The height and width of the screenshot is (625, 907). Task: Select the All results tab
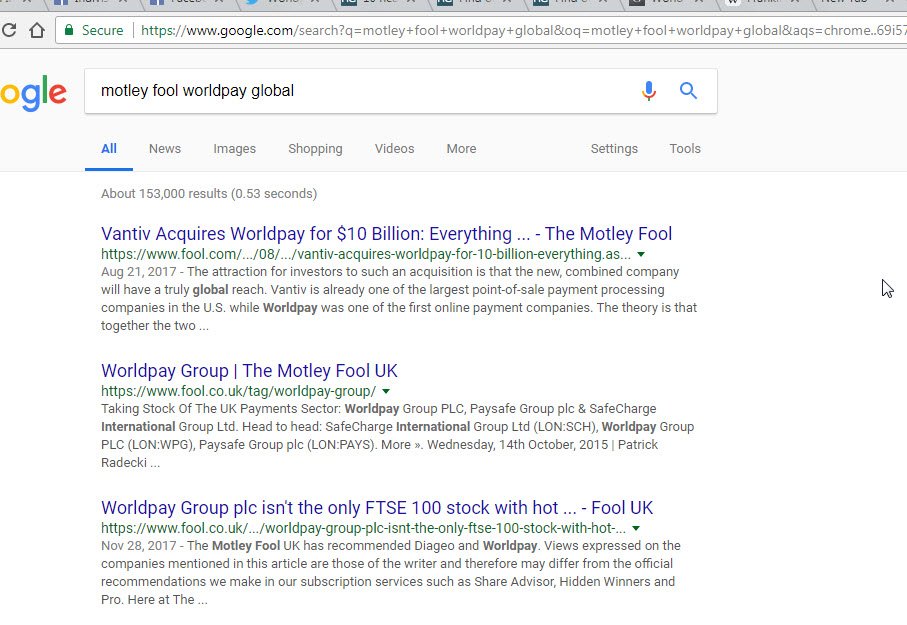[x=109, y=149]
